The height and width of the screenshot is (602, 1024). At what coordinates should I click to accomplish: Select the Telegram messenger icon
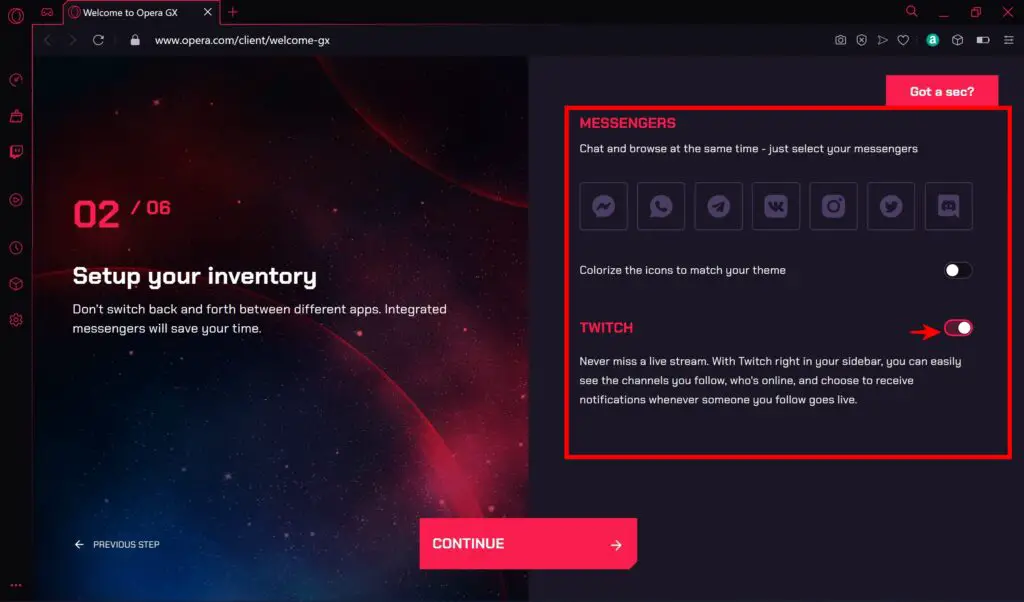point(718,206)
